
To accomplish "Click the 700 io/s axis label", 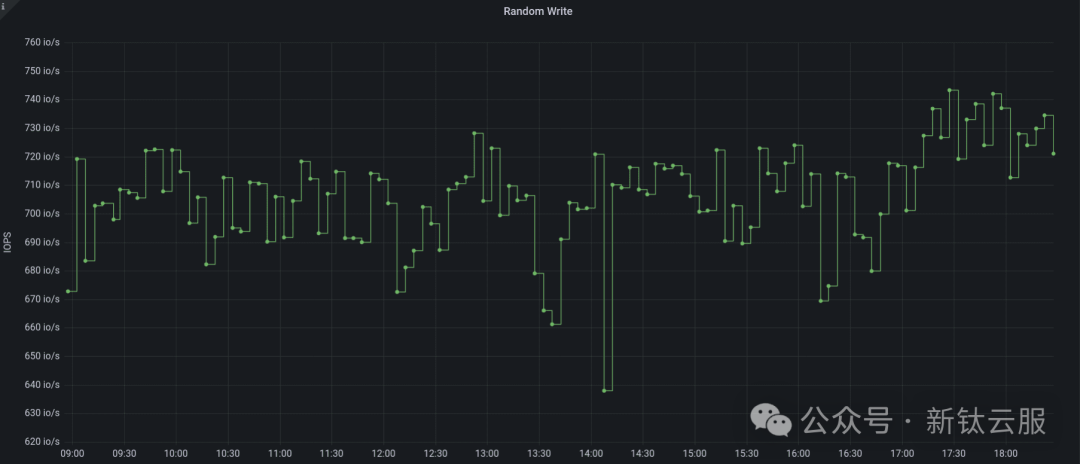I will (42, 213).
